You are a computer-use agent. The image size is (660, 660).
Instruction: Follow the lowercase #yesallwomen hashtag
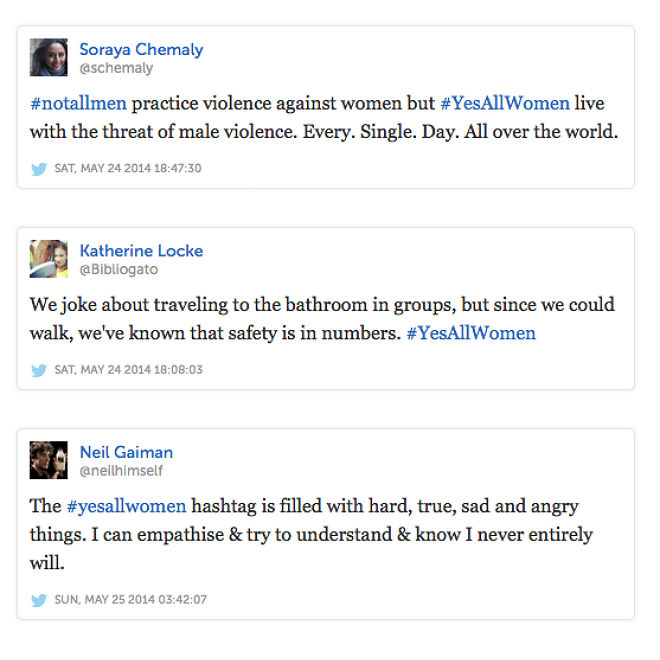(126, 506)
